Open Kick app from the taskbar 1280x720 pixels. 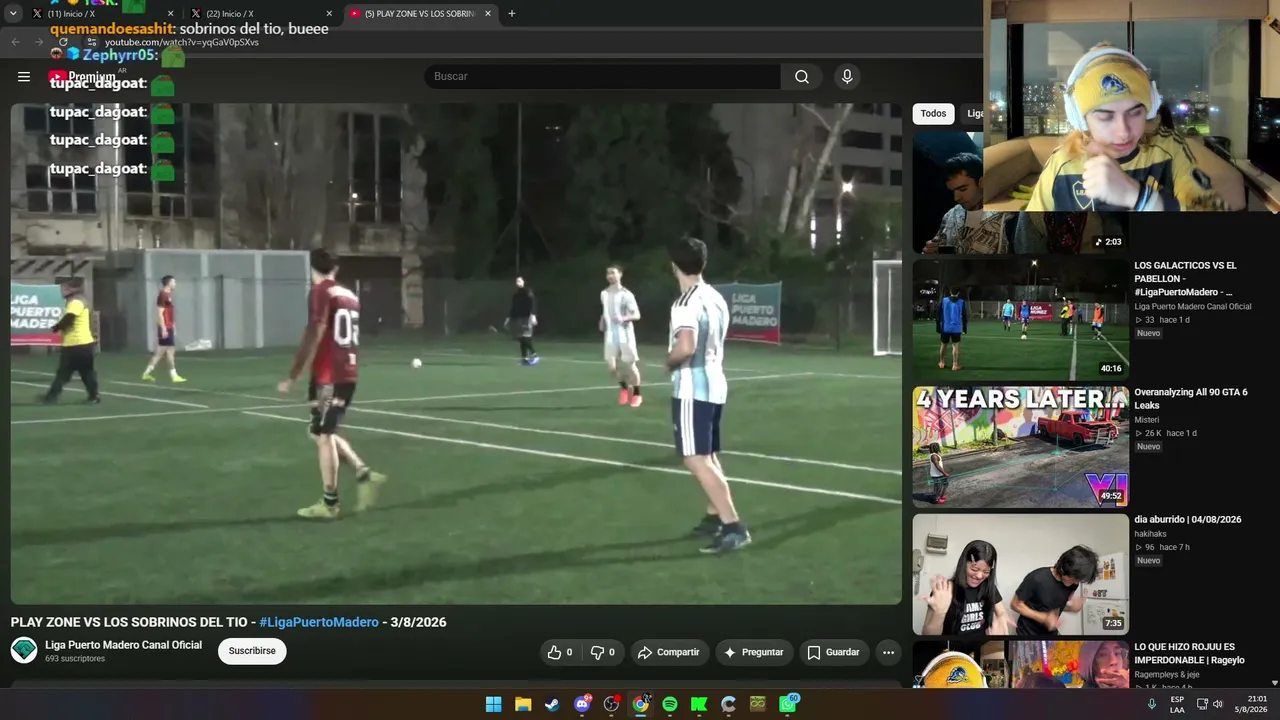pos(699,704)
